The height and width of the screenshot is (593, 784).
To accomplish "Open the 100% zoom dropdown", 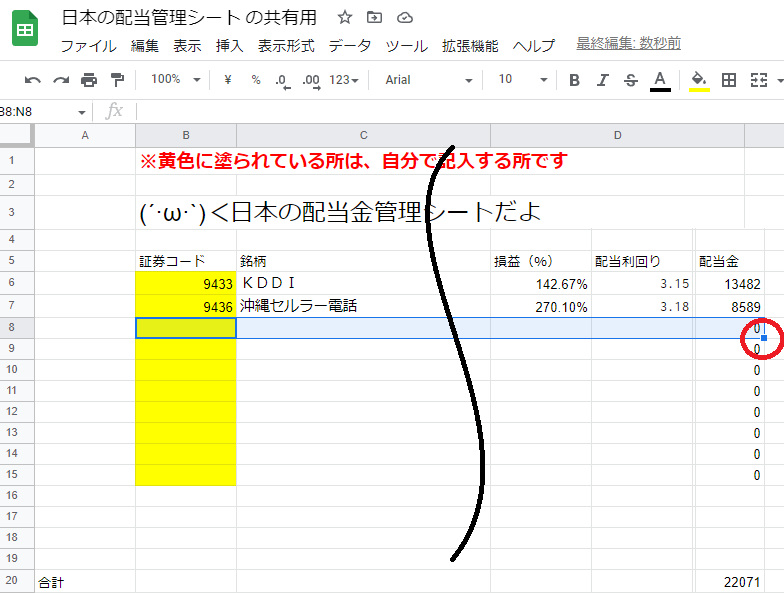I will coord(175,80).
